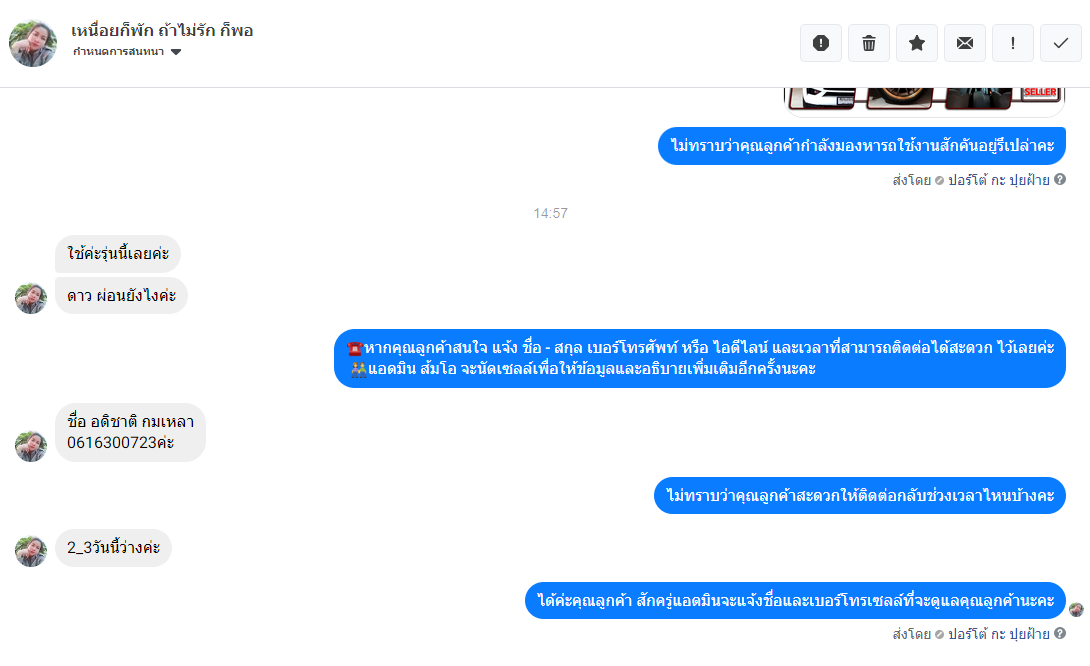Click help icon beside bottom sender name
This screenshot has width=1090, height=666.
click(x=1060, y=633)
